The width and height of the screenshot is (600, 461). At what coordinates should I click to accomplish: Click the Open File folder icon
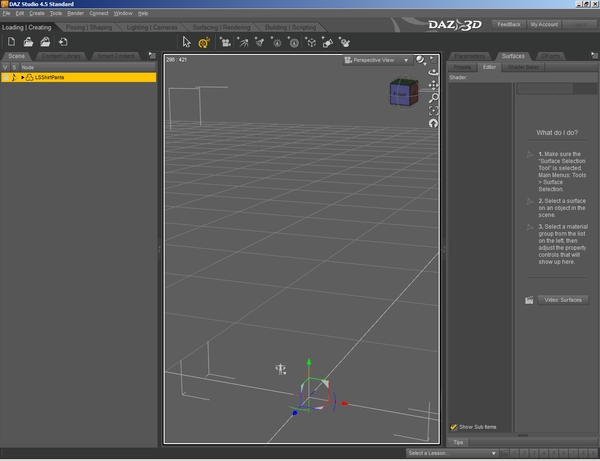28,42
